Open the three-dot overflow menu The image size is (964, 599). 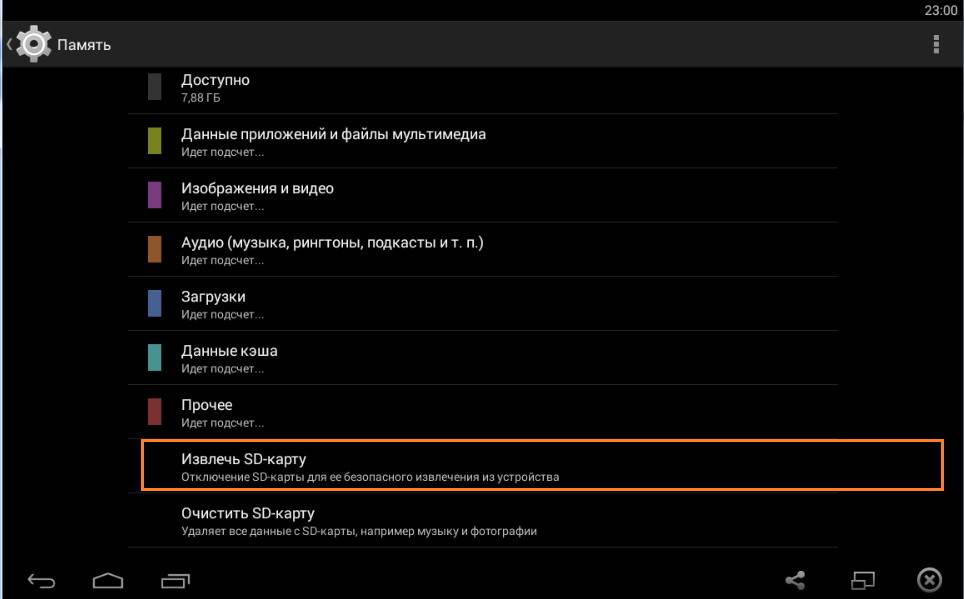[936, 44]
